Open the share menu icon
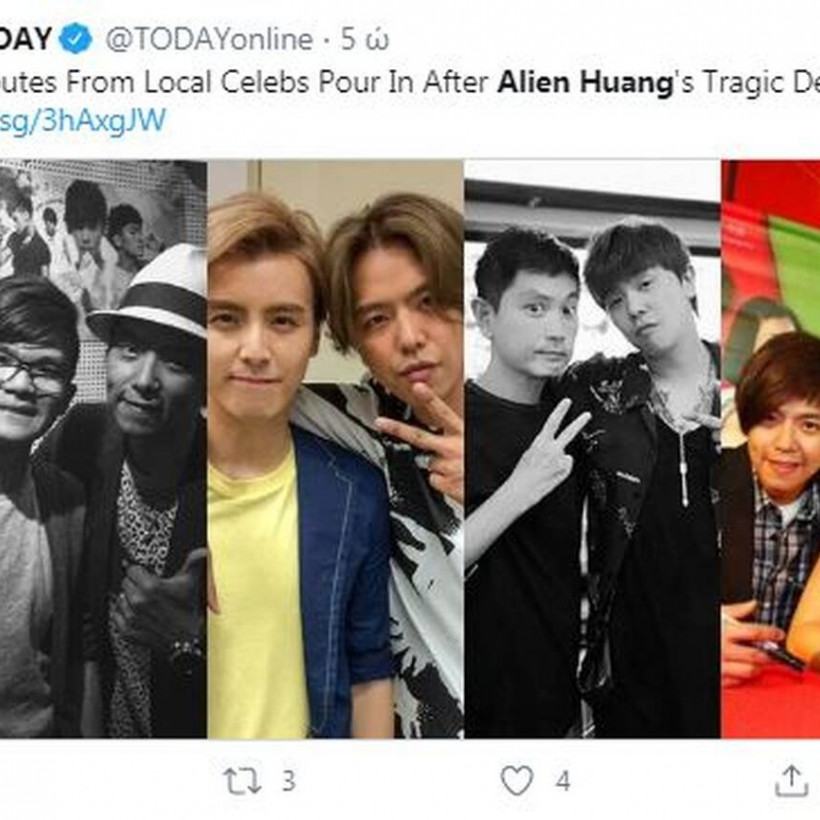The width and height of the screenshot is (820, 820). (x=791, y=780)
